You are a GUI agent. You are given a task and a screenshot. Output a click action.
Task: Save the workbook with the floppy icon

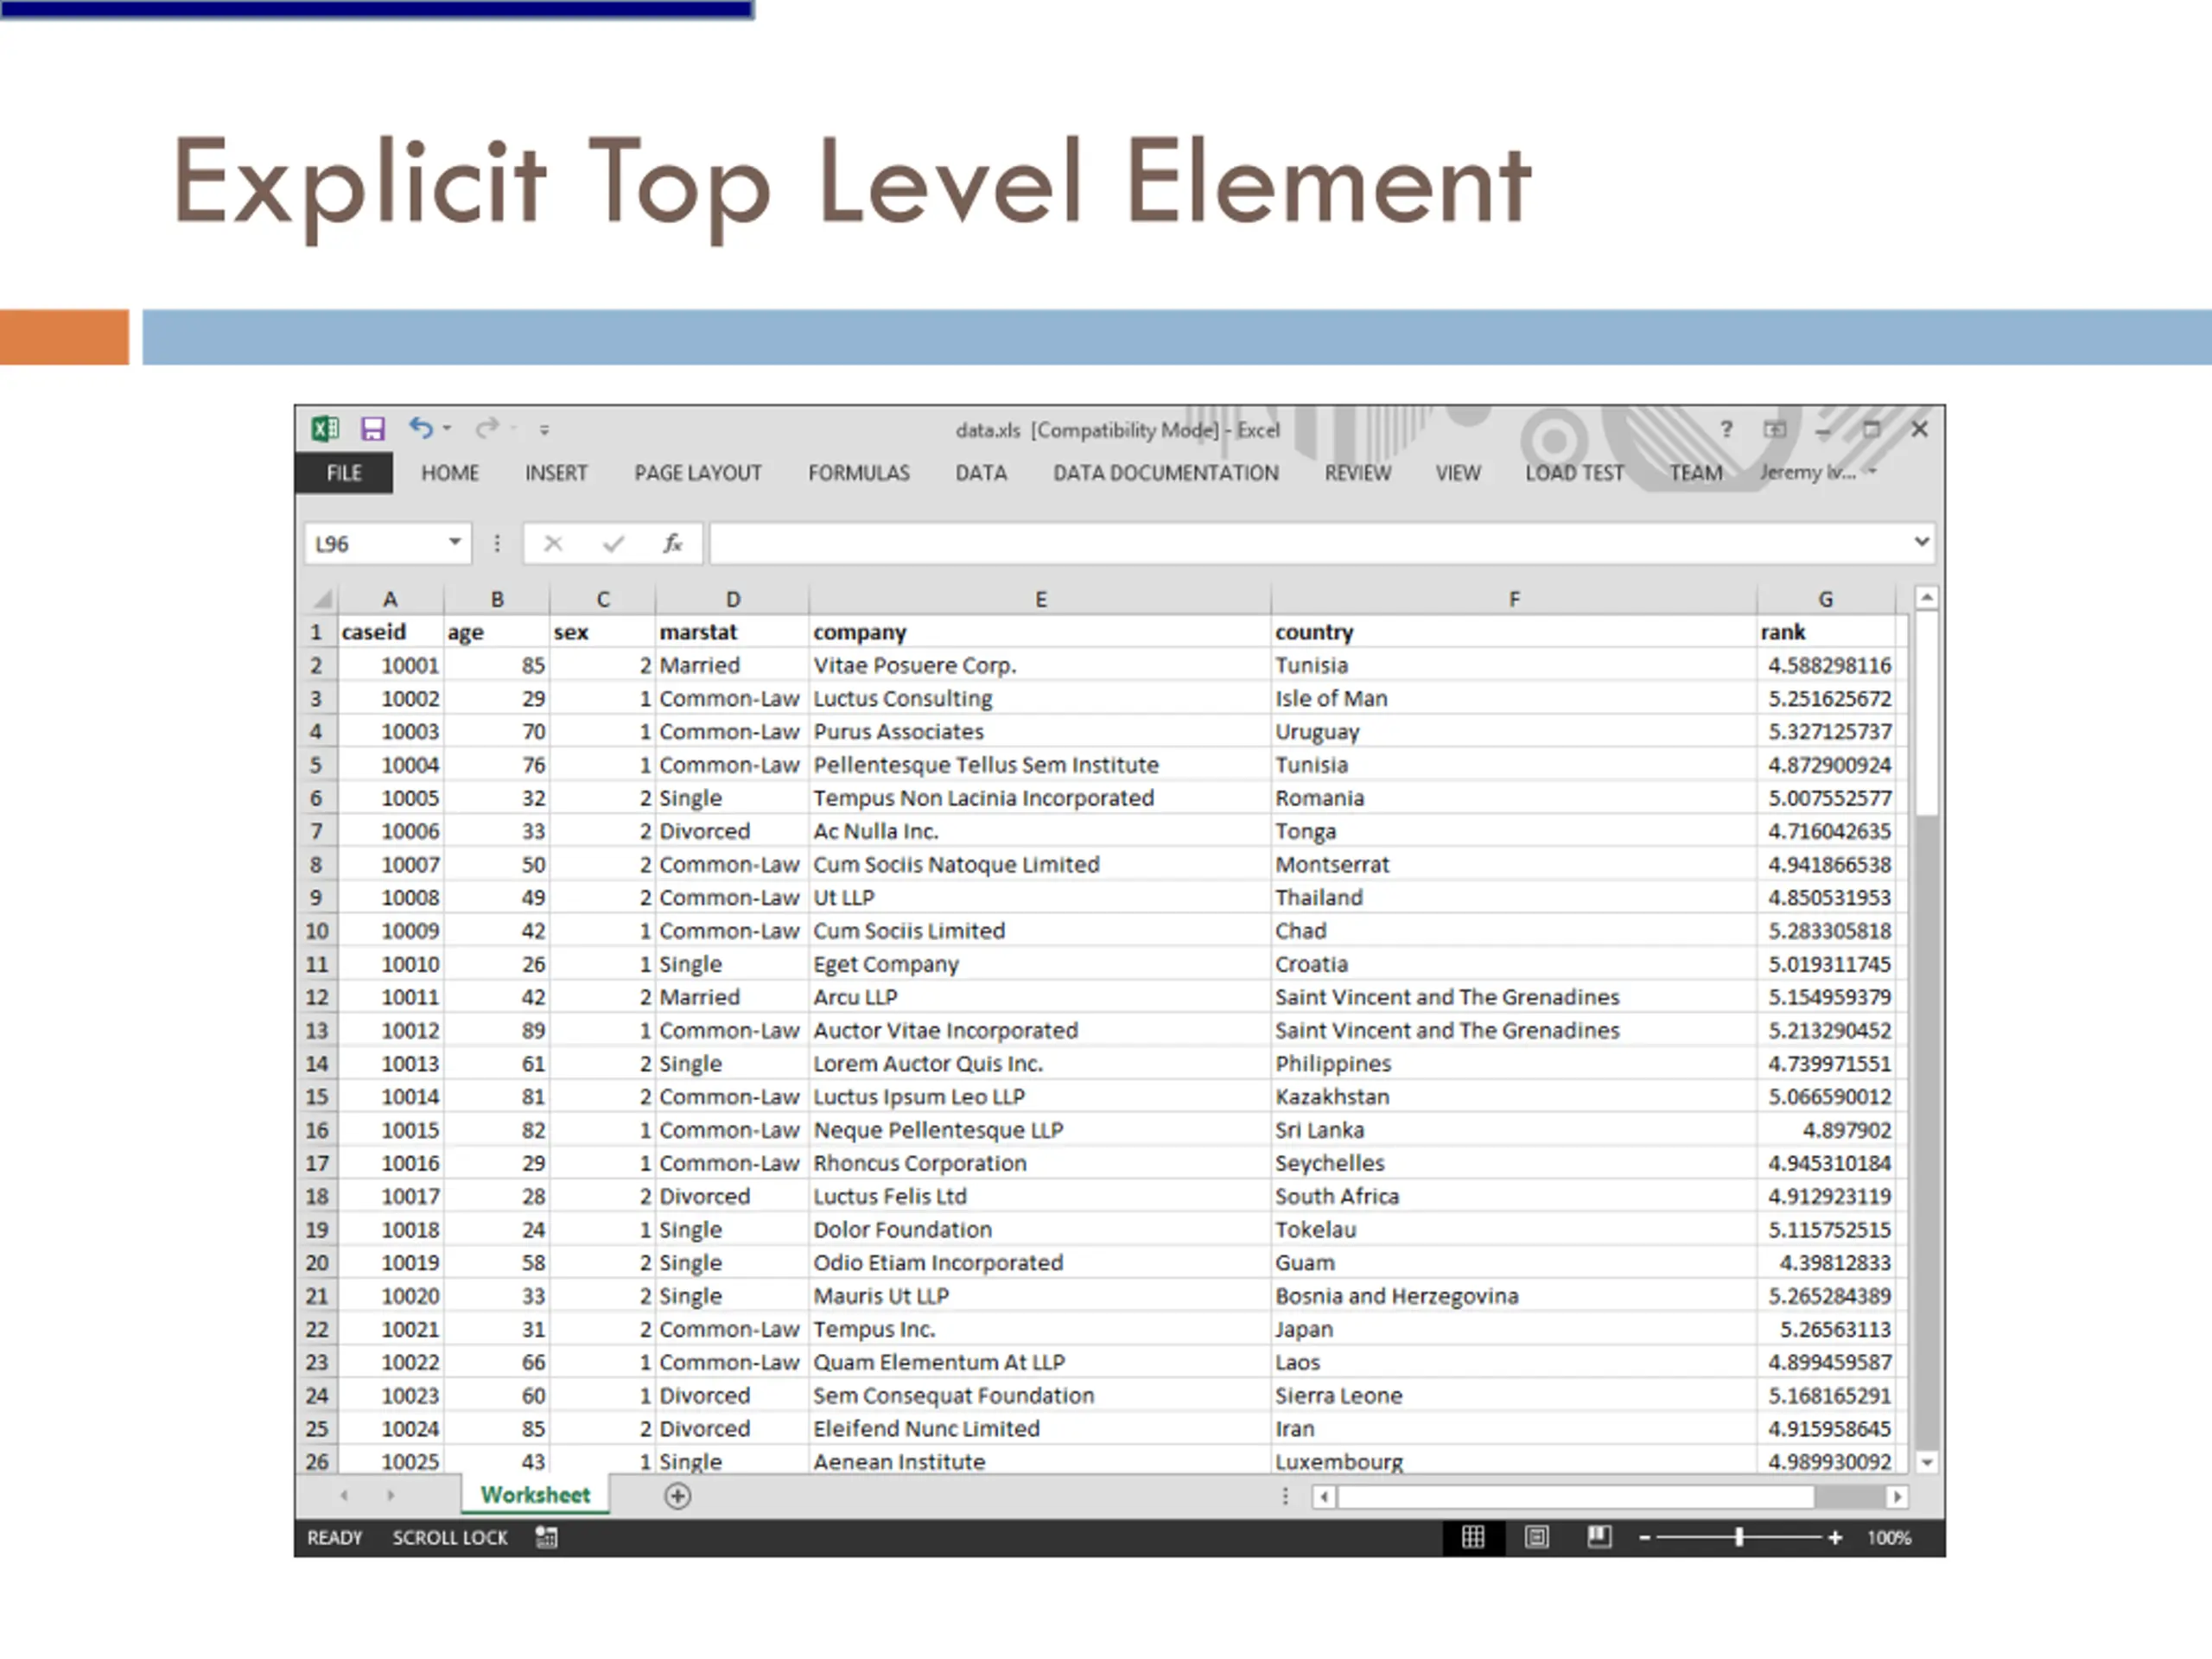pyautogui.click(x=373, y=429)
